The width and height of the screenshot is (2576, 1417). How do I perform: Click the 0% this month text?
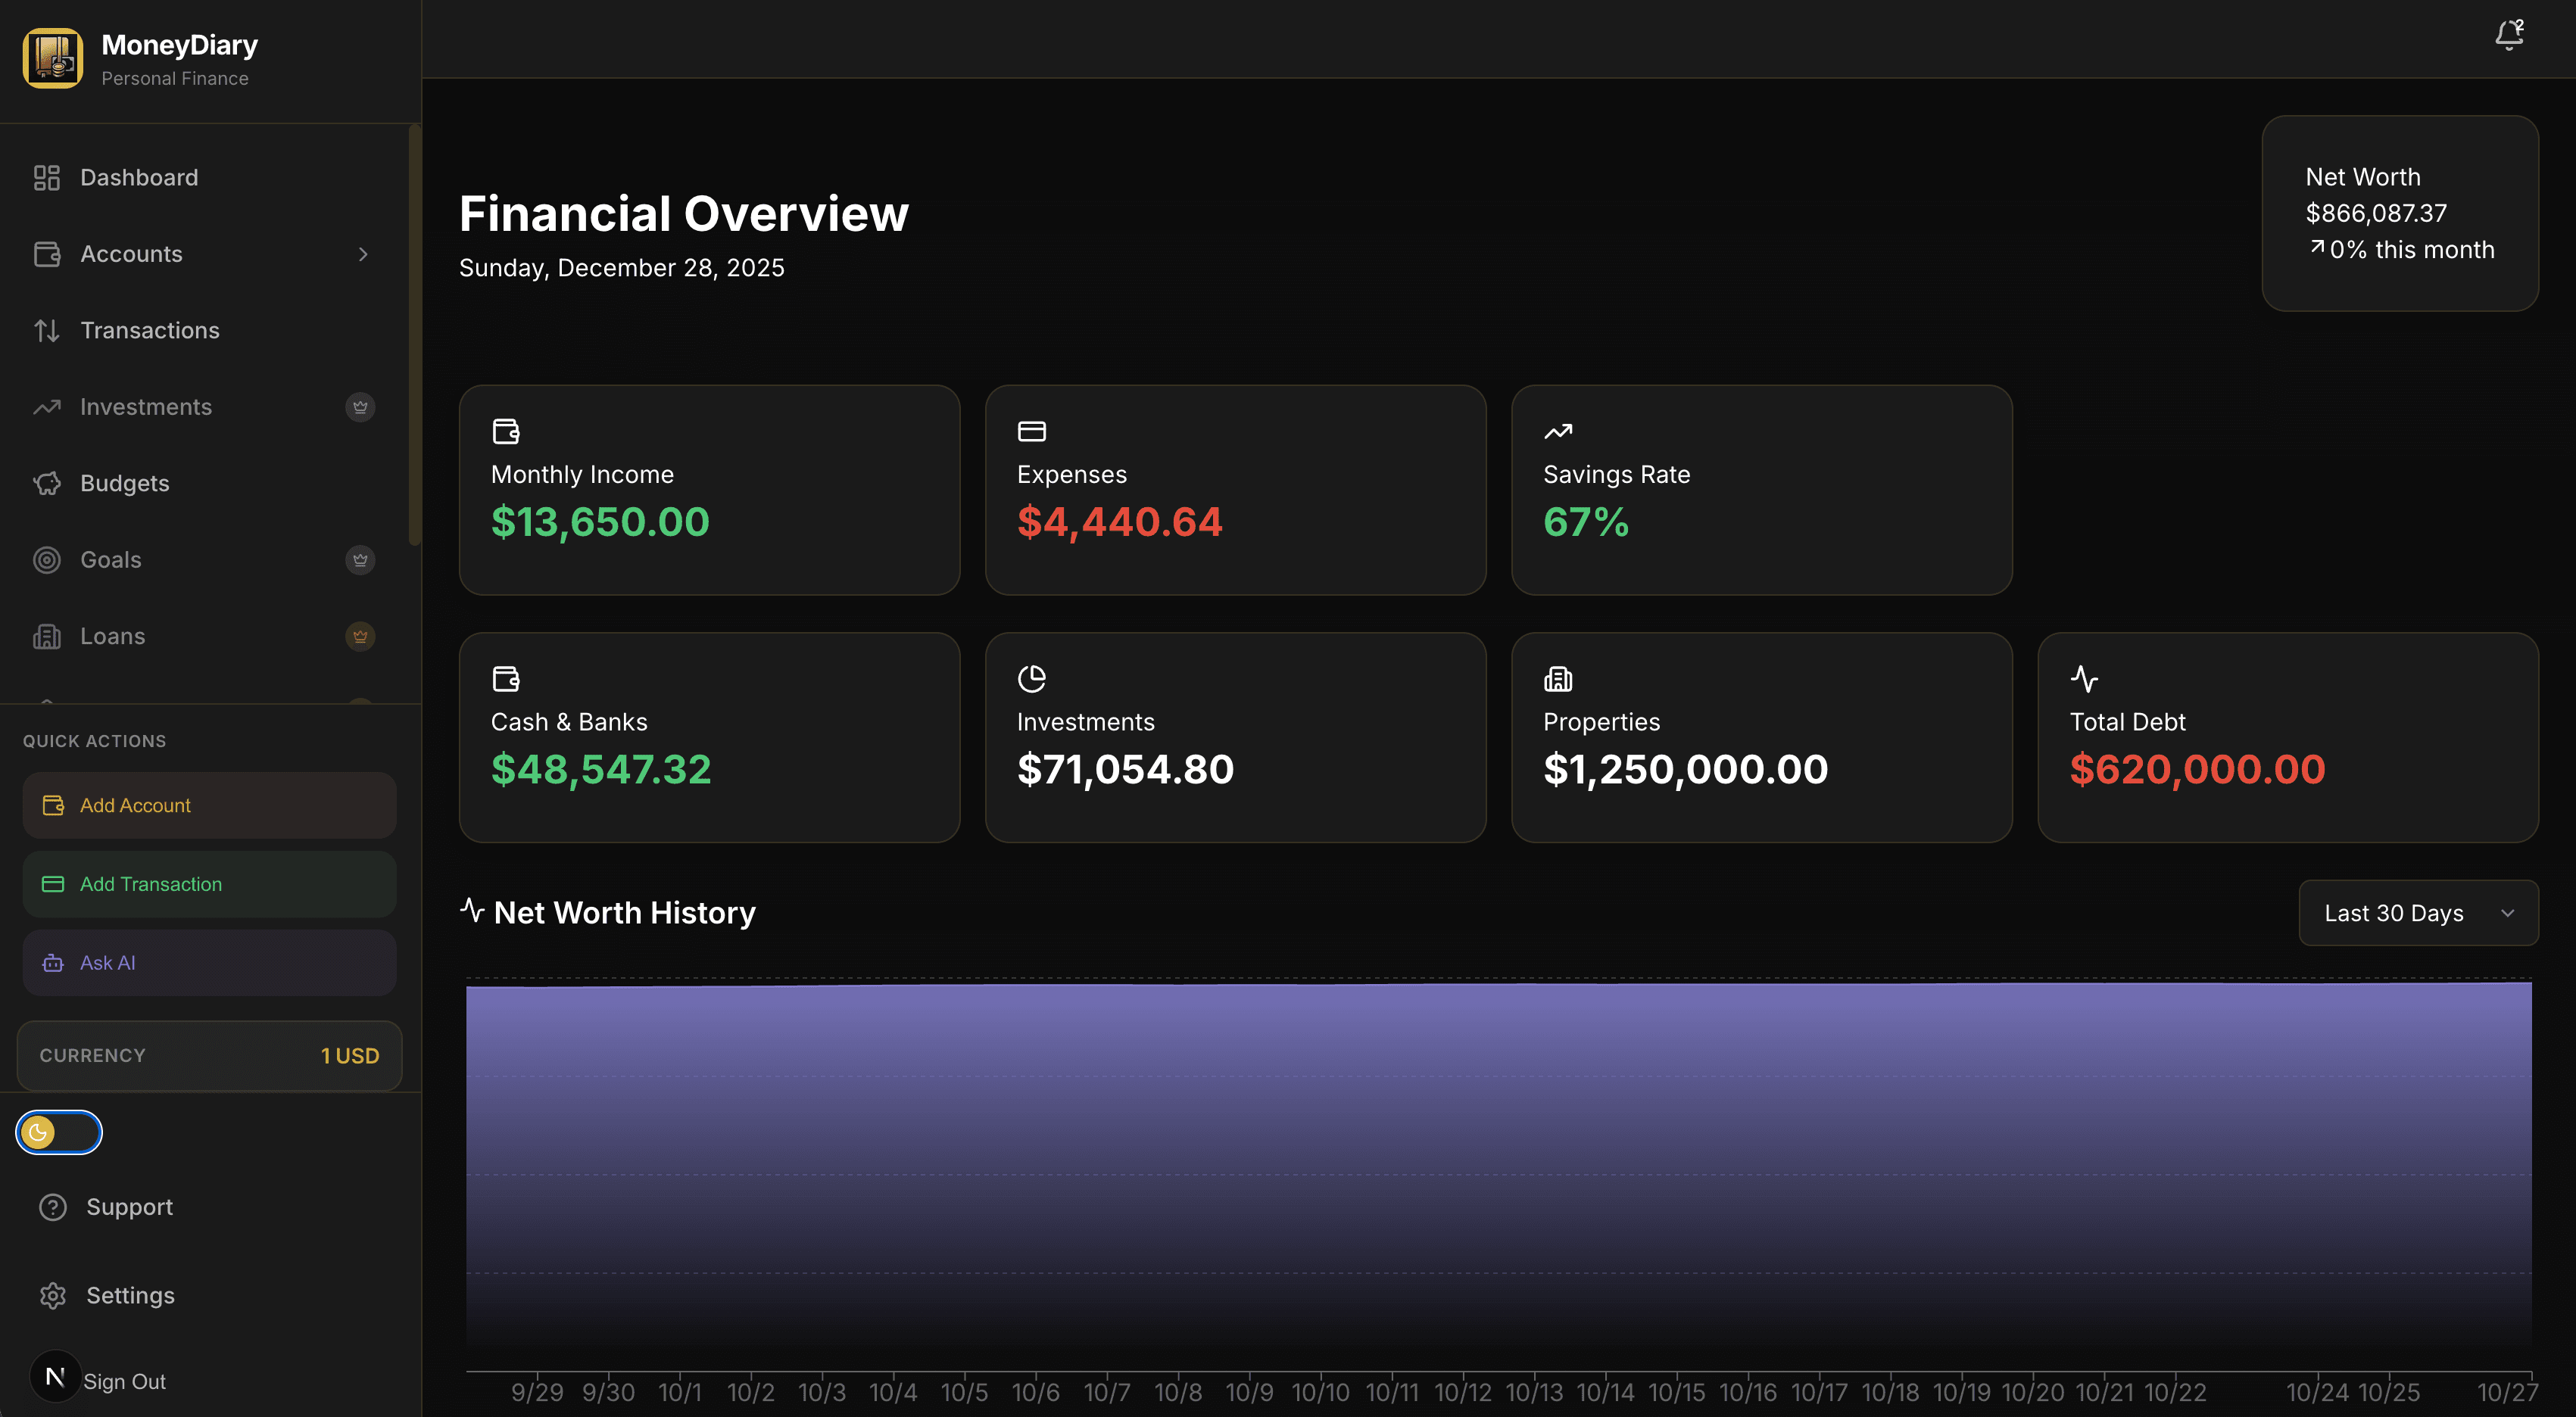[x=2411, y=250]
